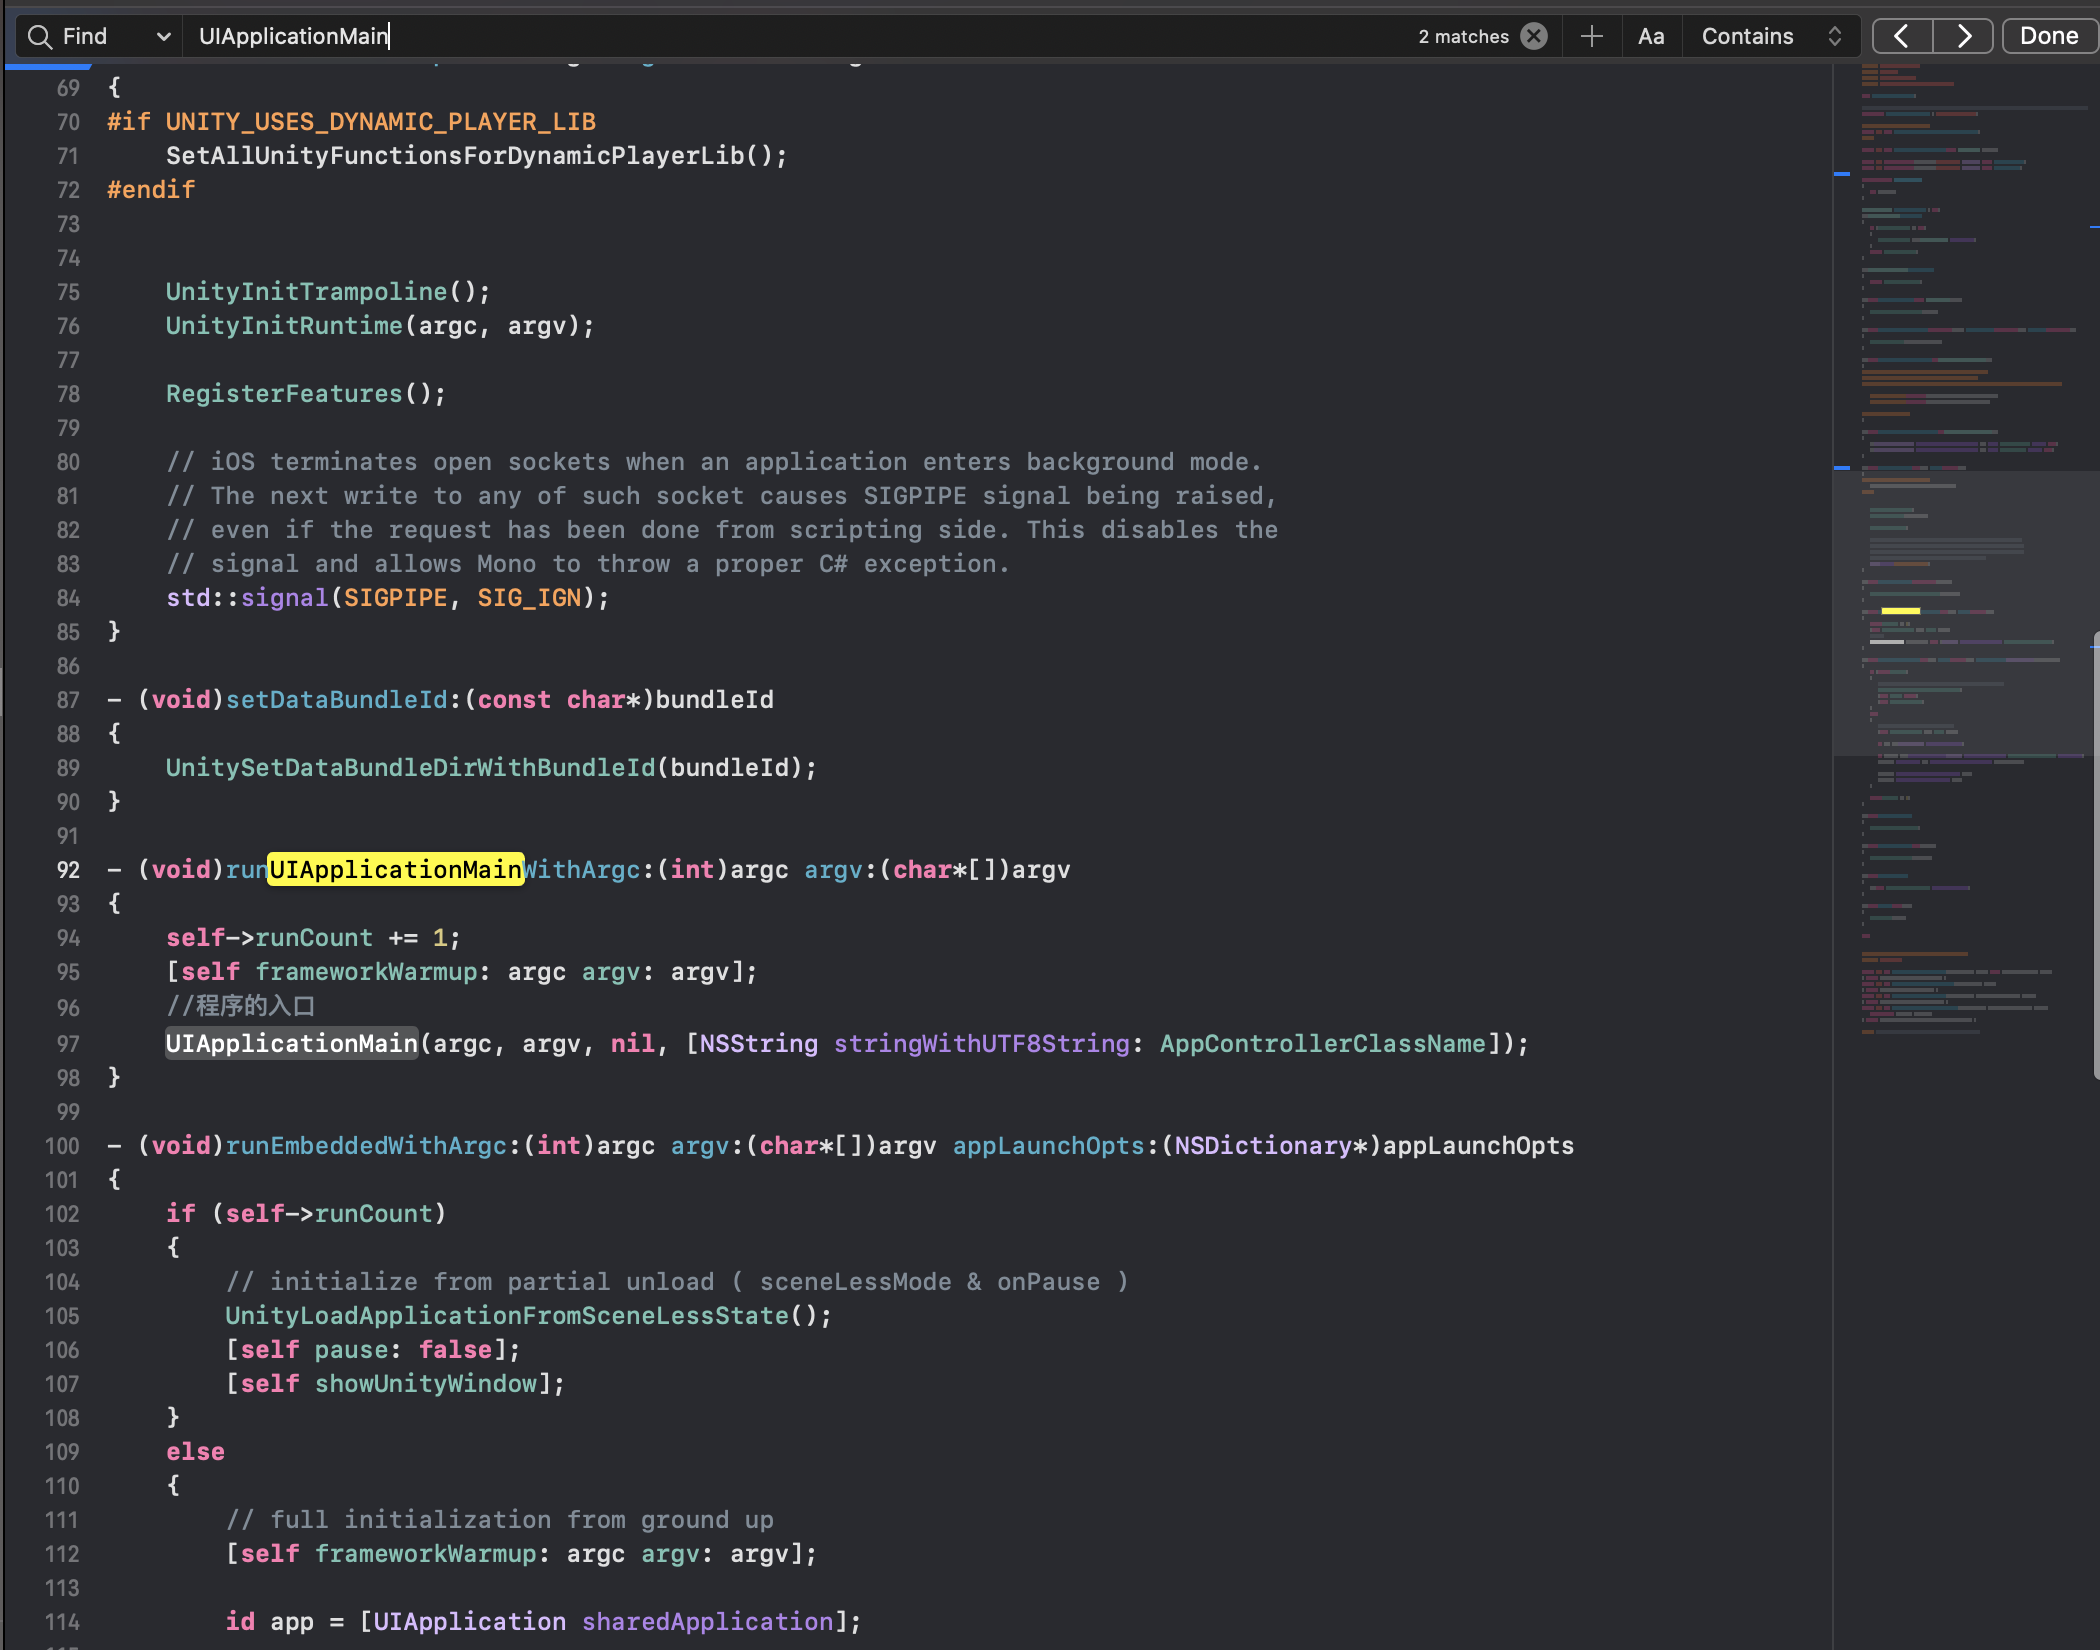Click SetAllUnityFunctionsForDynamicPlayerLib on line 71
This screenshot has height=1650, width=2100.
click(x=455, y=156)
